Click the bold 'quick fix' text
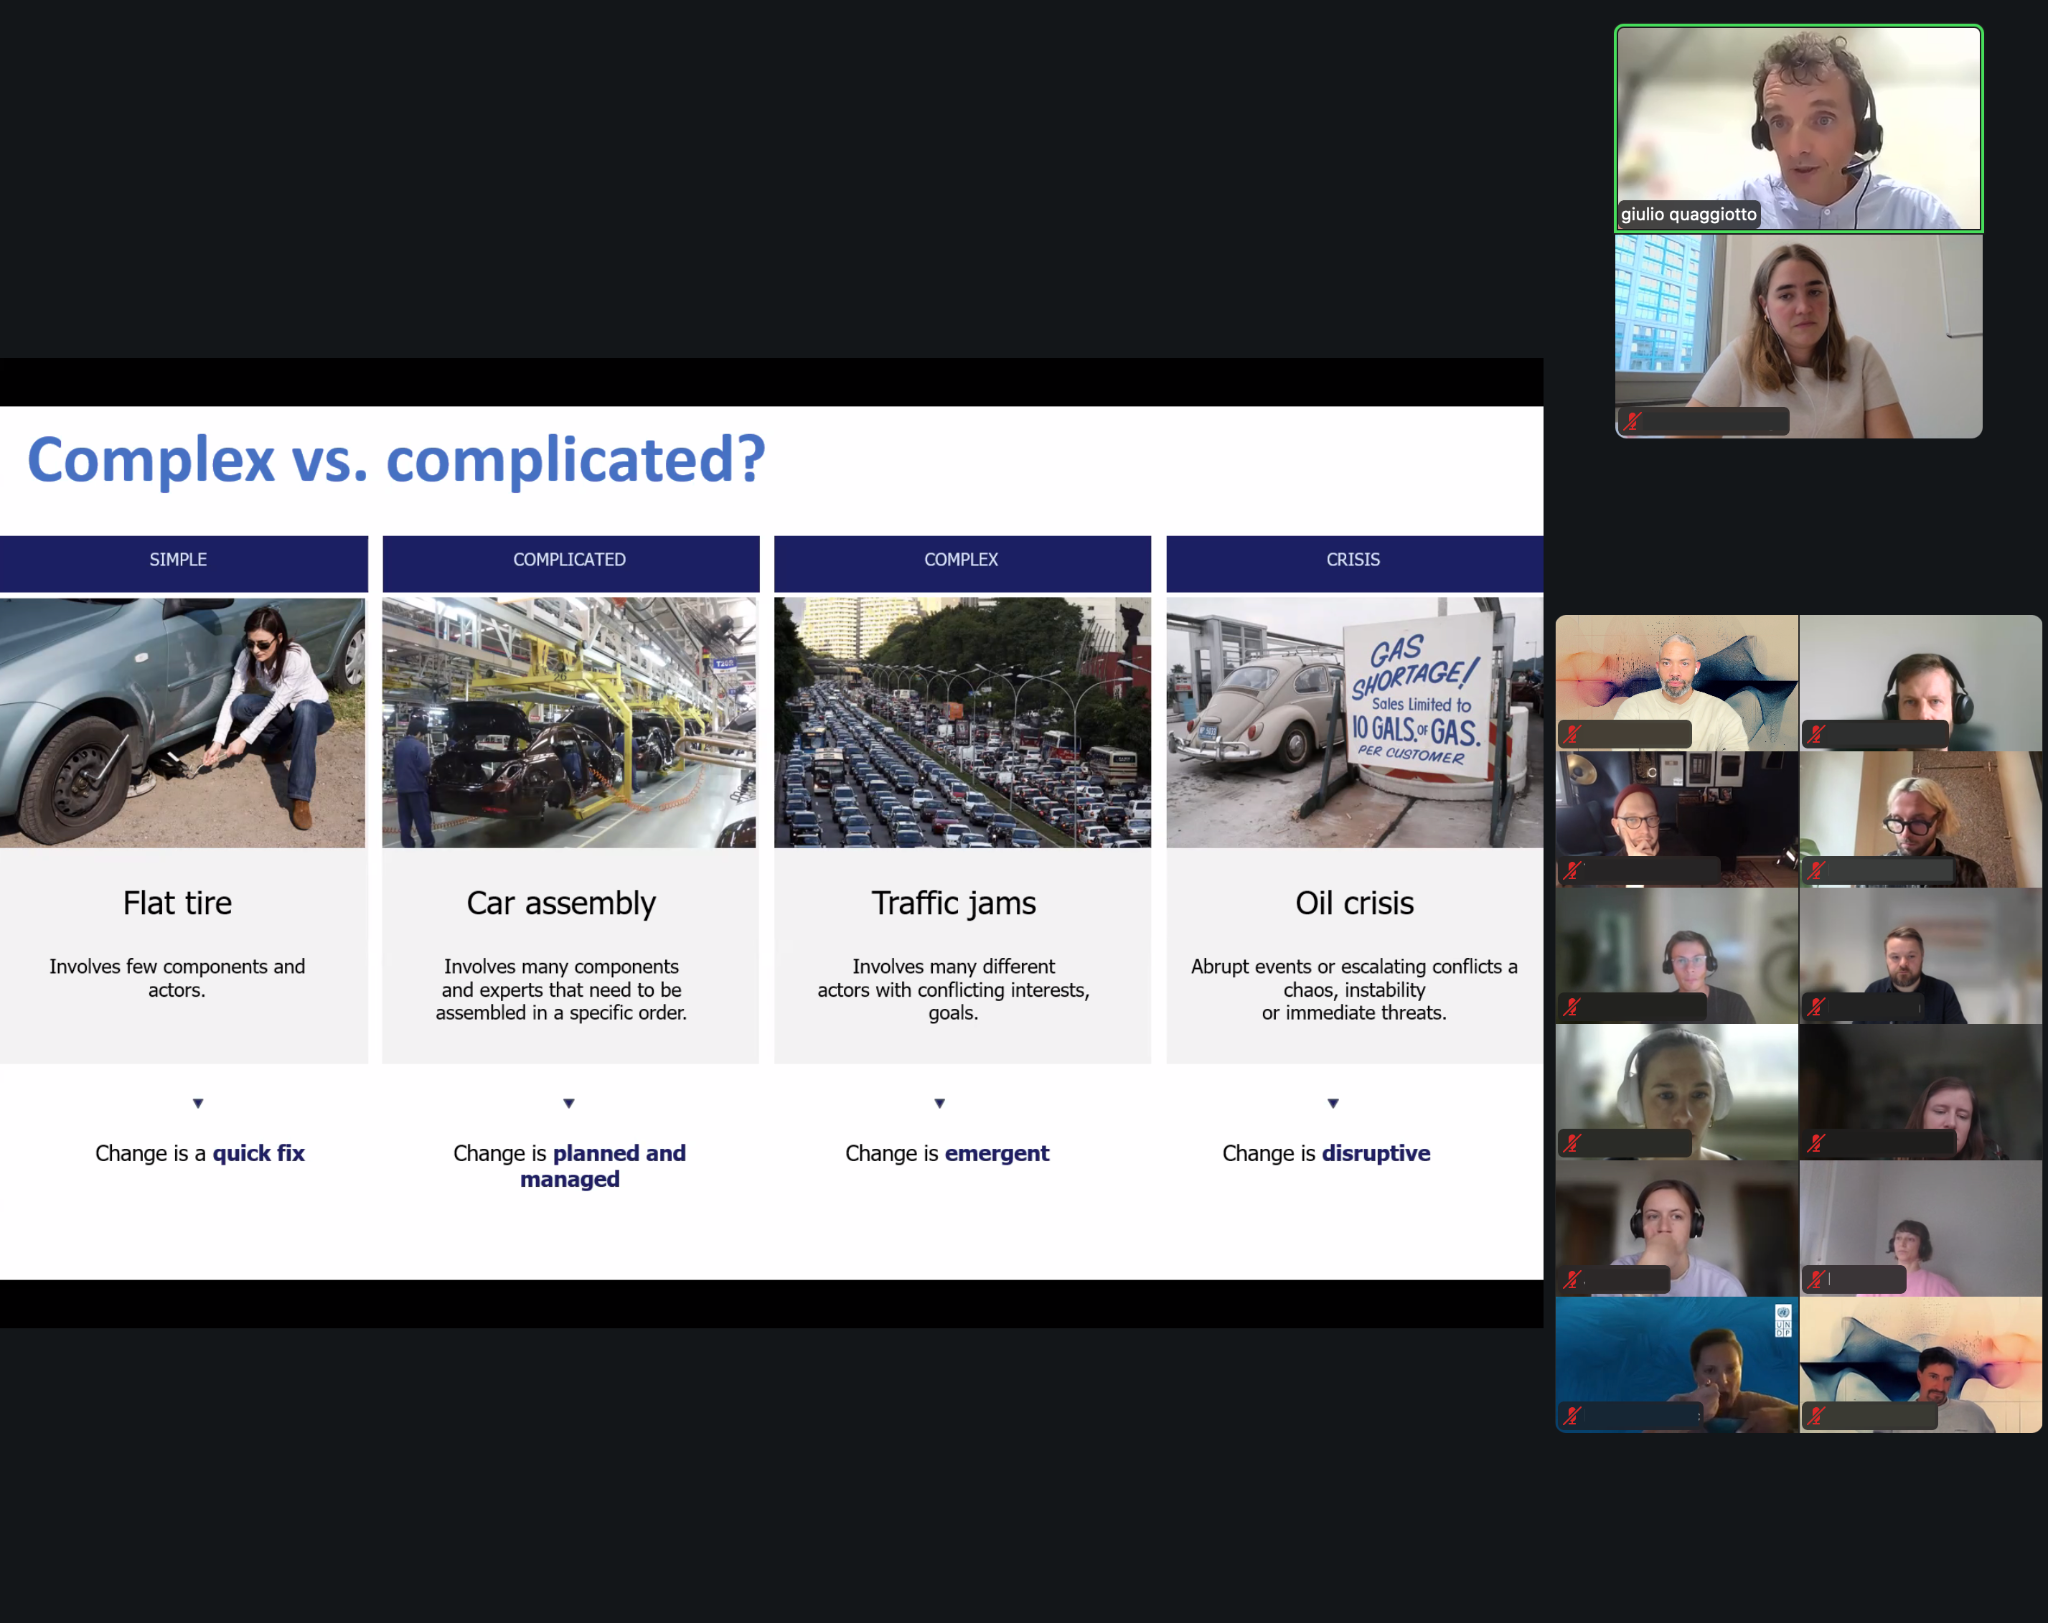Viewport: 2048px width, 1623px height. (x=258, y=1153)
